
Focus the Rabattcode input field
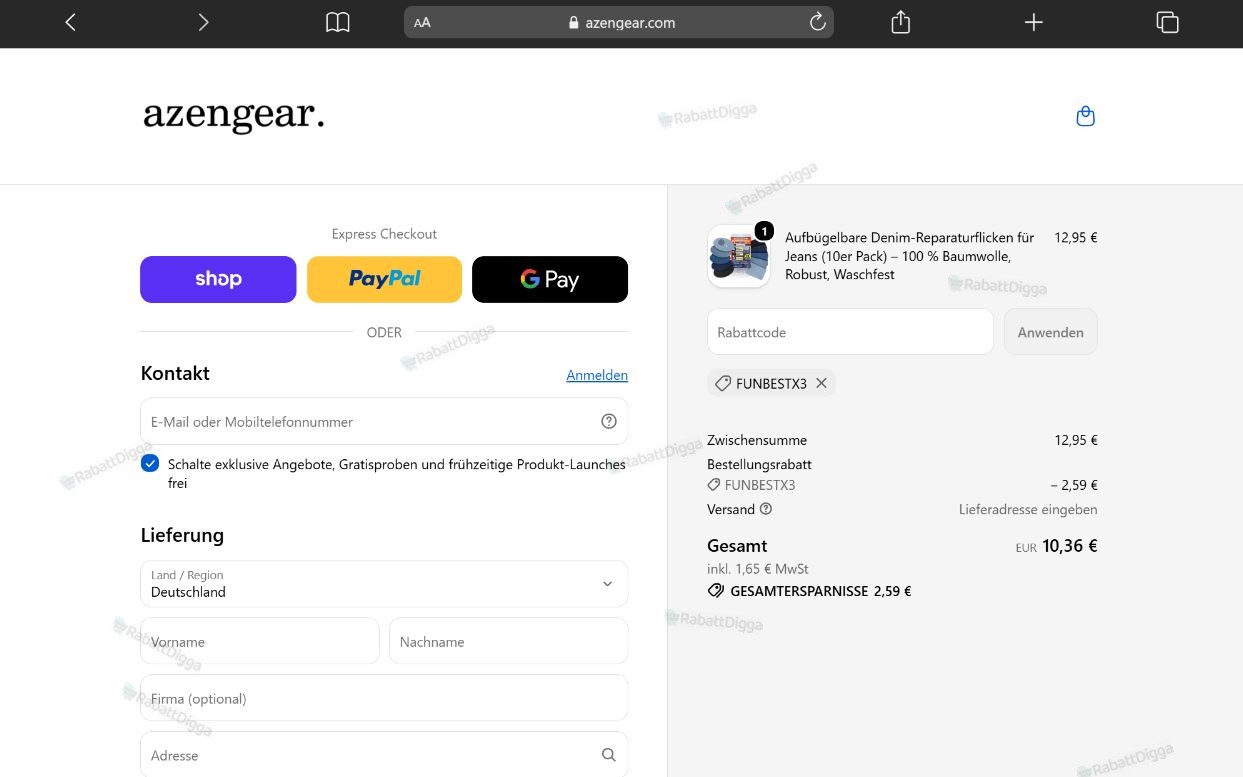coord(850,332)
